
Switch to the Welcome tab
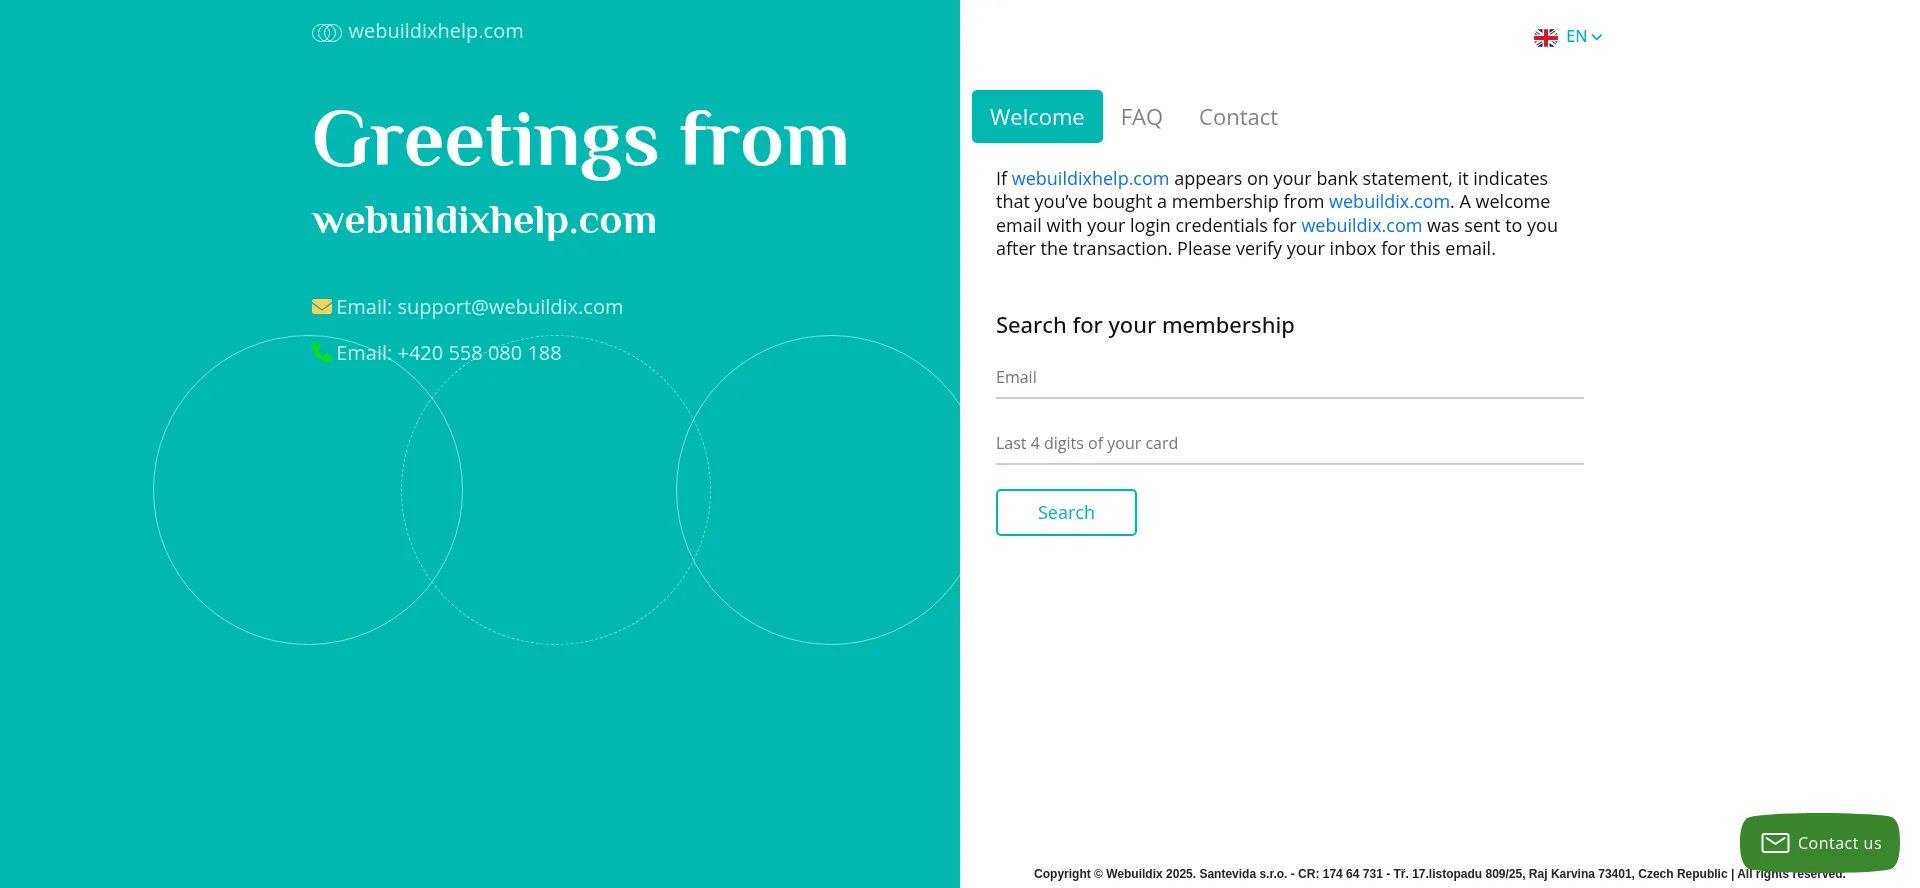click(x=1037, y=117)
